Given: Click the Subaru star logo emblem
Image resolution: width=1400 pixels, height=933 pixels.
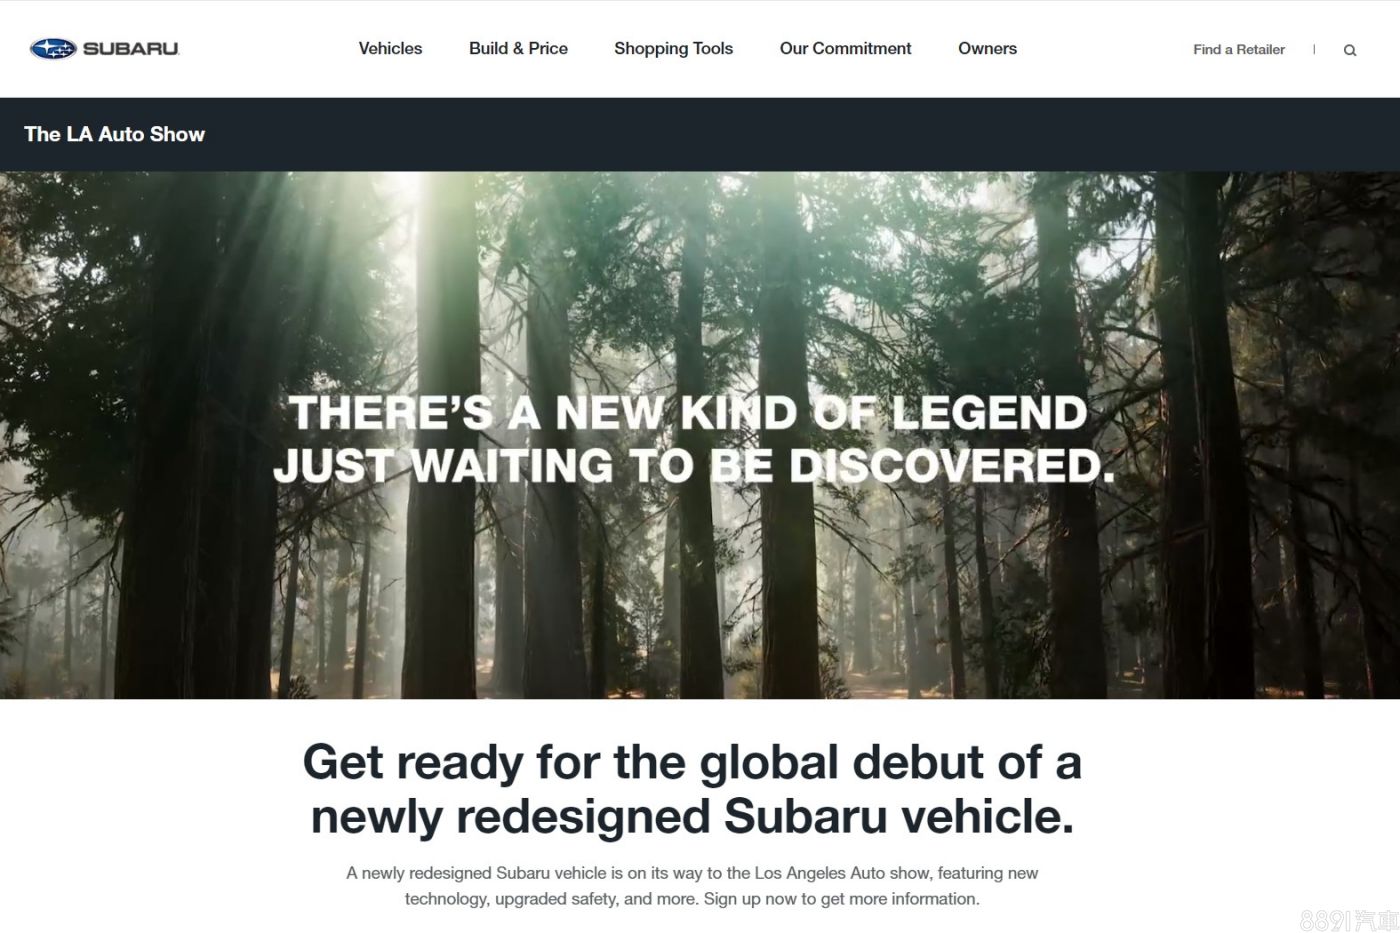Looking at the screenshot, I should point(53,48).
